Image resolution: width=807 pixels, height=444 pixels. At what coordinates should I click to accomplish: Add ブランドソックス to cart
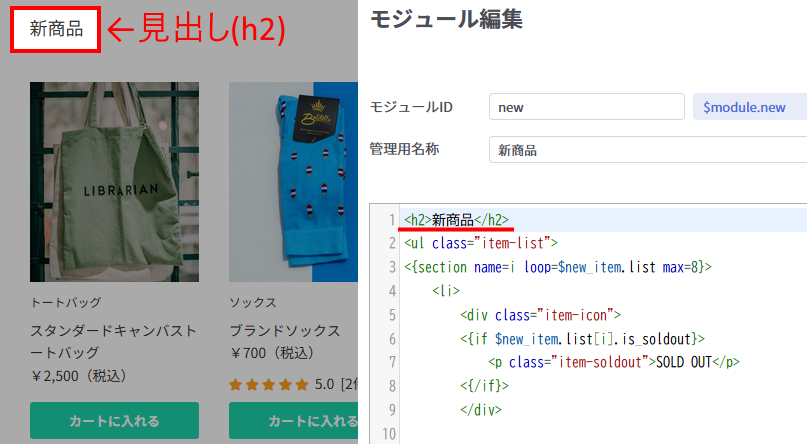pyautogui.click(x=293, y=420)
